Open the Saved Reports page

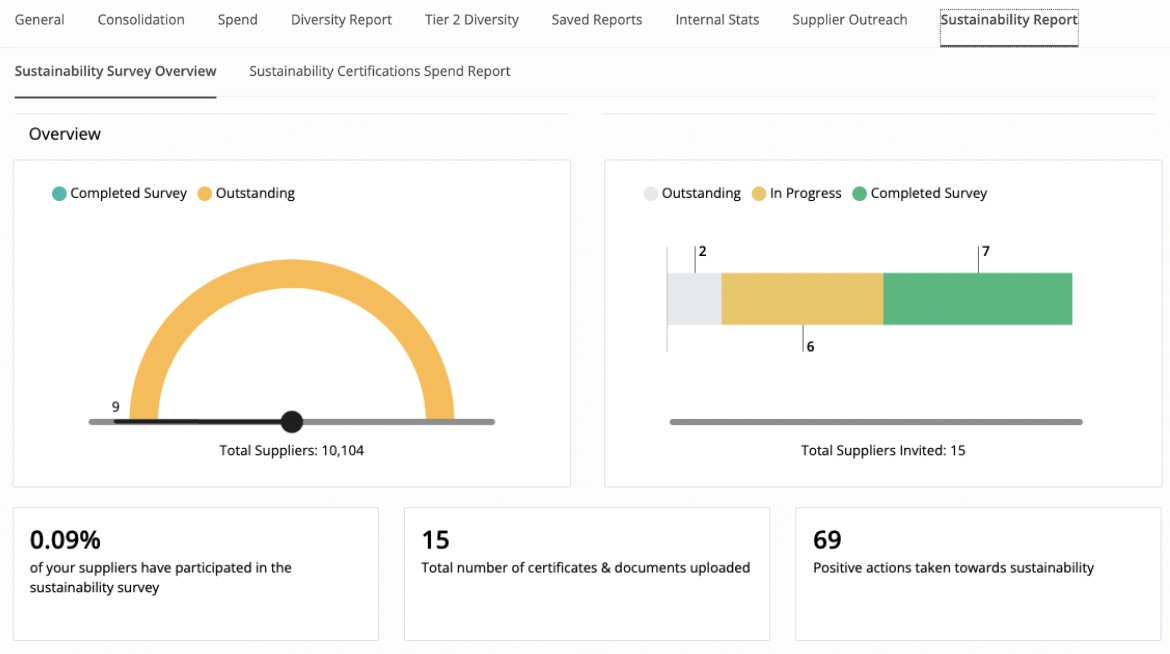596,19
